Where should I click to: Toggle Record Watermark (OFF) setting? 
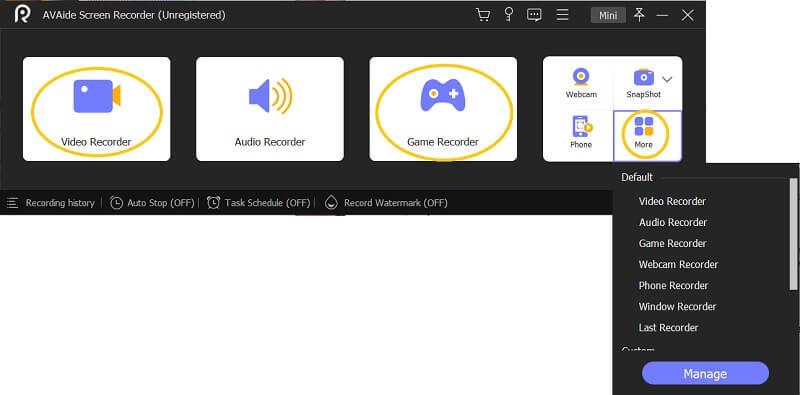click(386, 203)
